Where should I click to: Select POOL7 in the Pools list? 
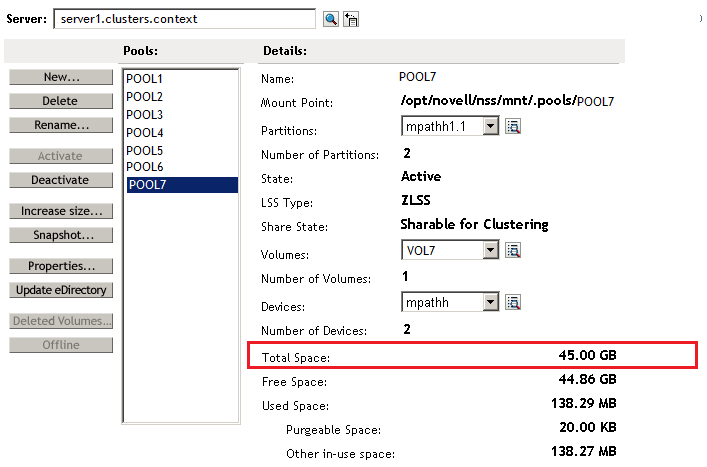click(x=146, y=185)
